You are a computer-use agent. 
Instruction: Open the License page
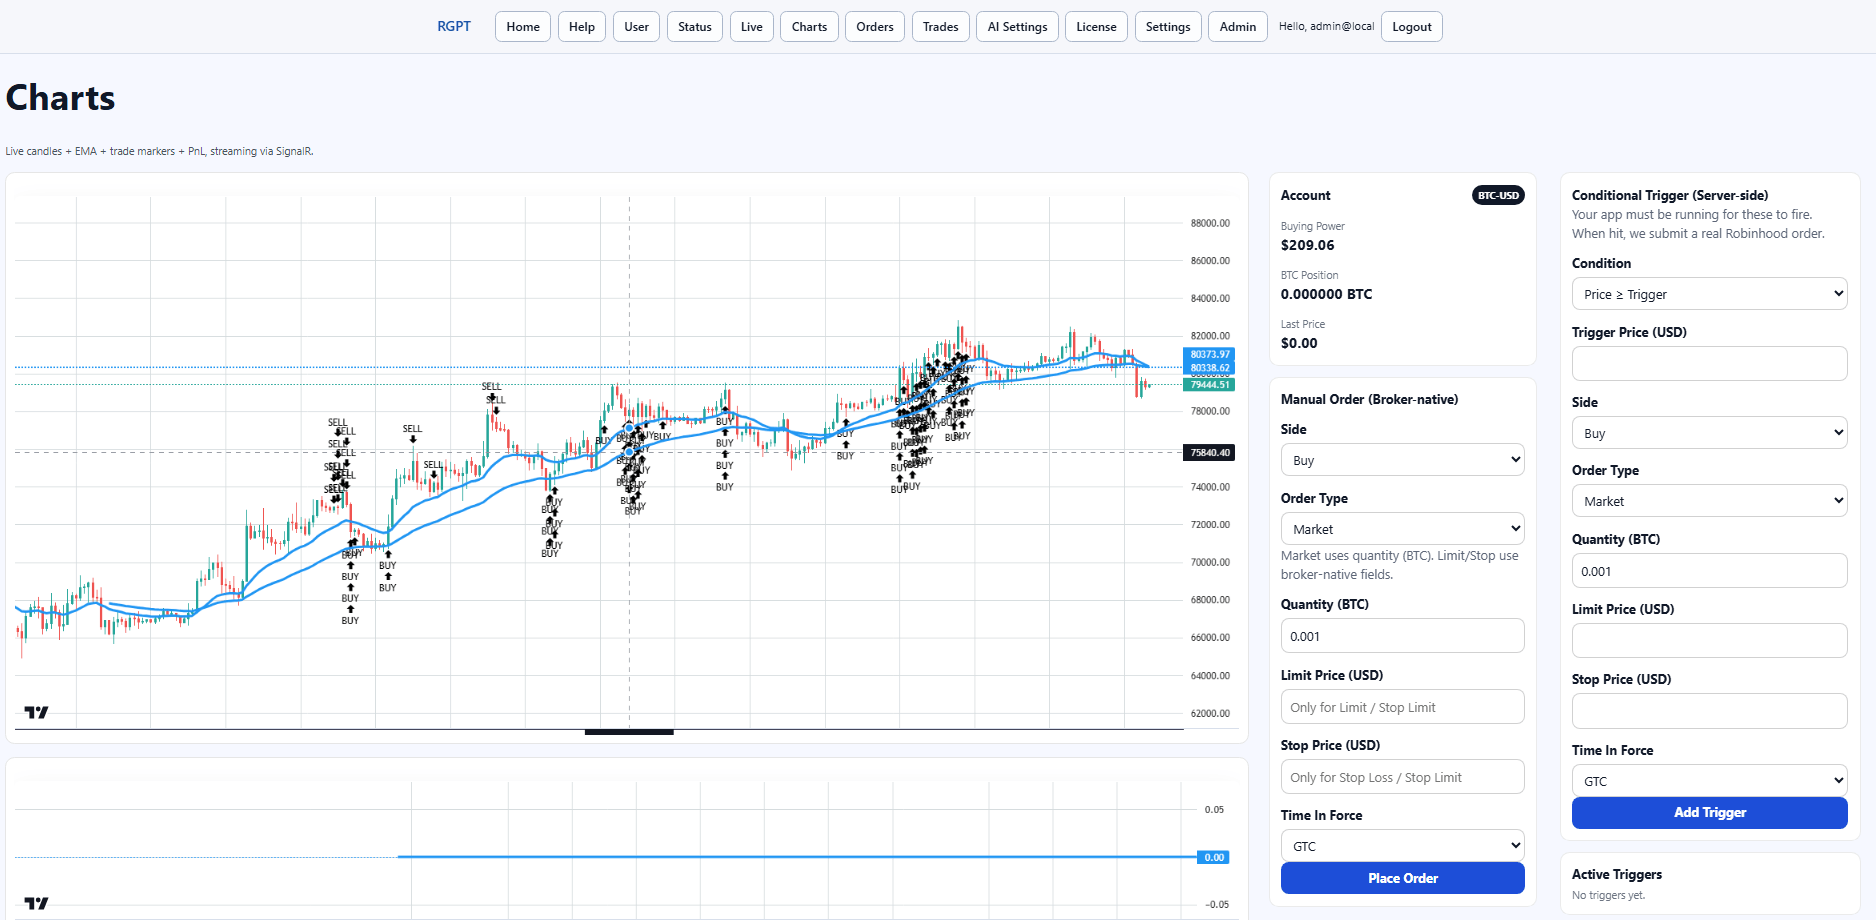[1096, 27]
